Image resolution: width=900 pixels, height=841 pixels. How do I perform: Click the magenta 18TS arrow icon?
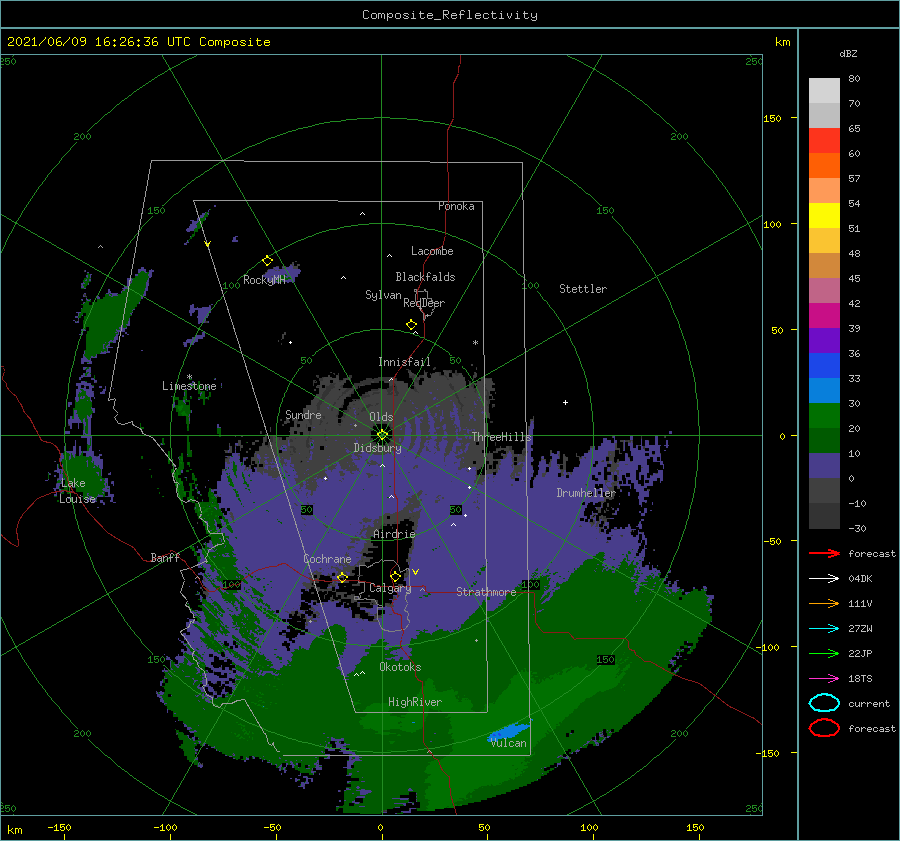[x=824, y=679]
